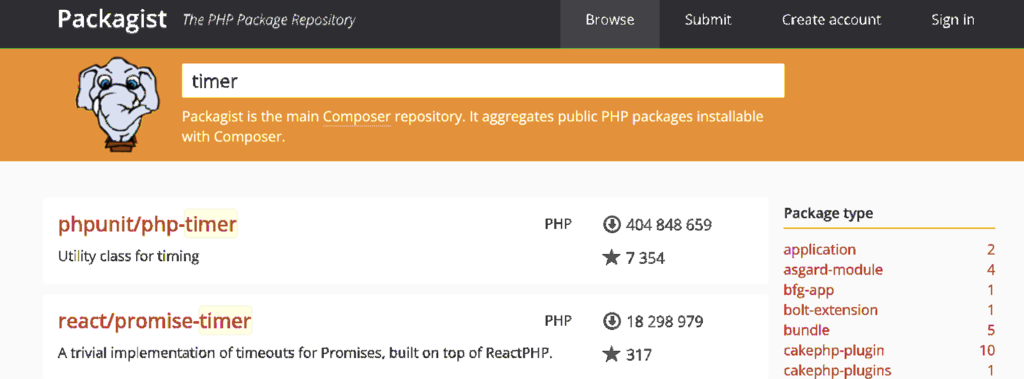Select Sign in in header
Screen dimensions: 1024x379
pyautogui.click(x=953, y=20)
